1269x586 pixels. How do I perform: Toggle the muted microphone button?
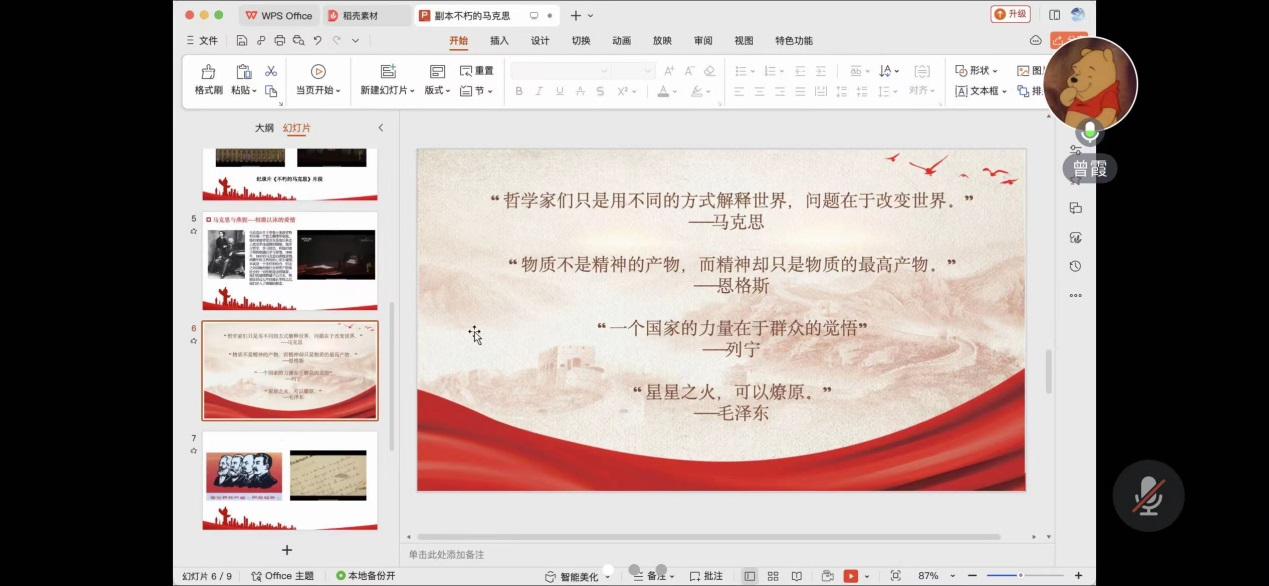click(1148, 496)
